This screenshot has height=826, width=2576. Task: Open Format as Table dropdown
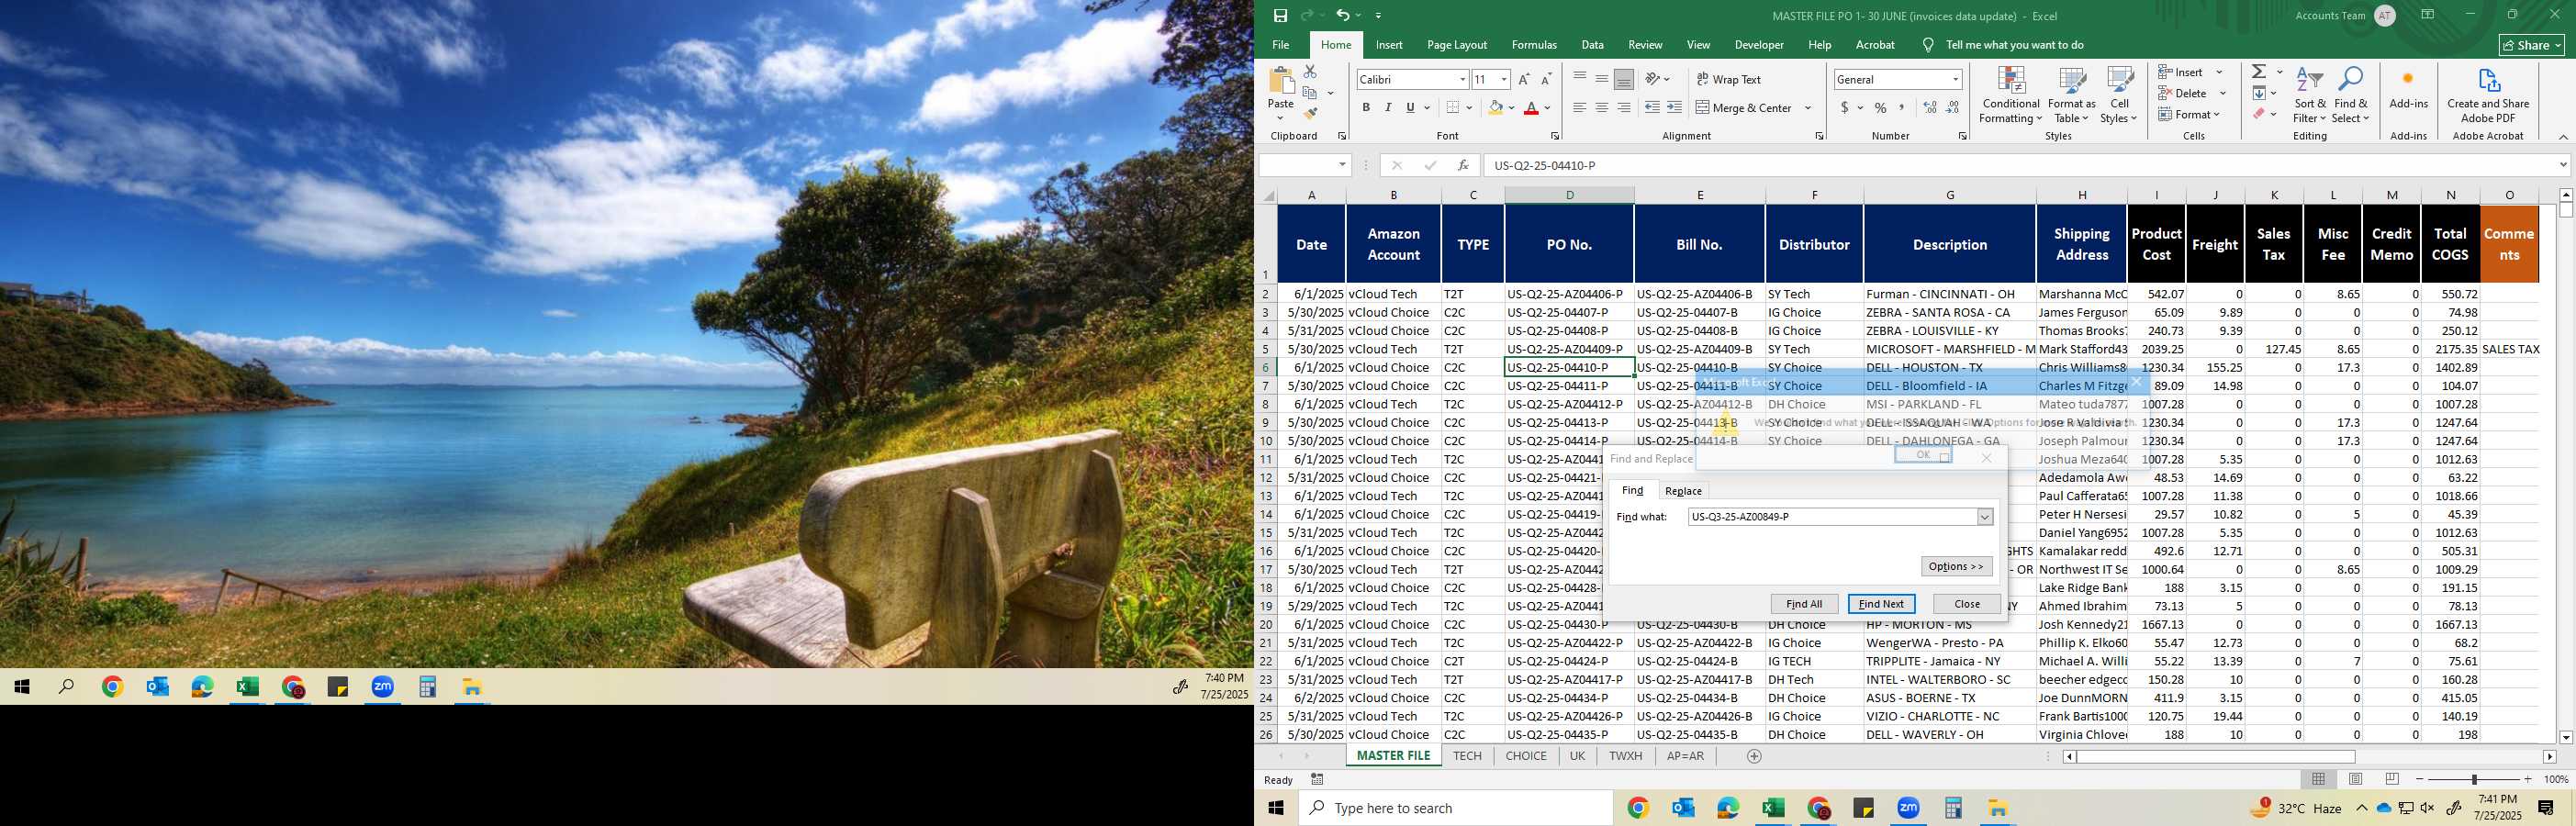tap(2071, 95)
